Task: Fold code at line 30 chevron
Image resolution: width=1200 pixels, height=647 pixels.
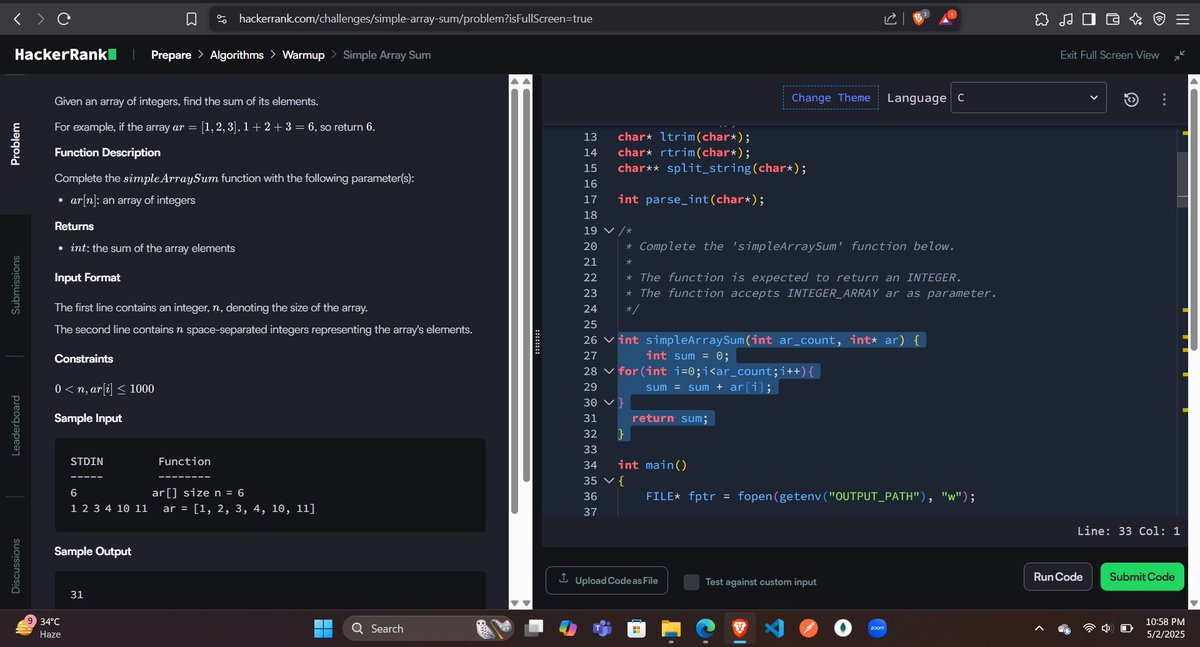Action: pos(609,403)
